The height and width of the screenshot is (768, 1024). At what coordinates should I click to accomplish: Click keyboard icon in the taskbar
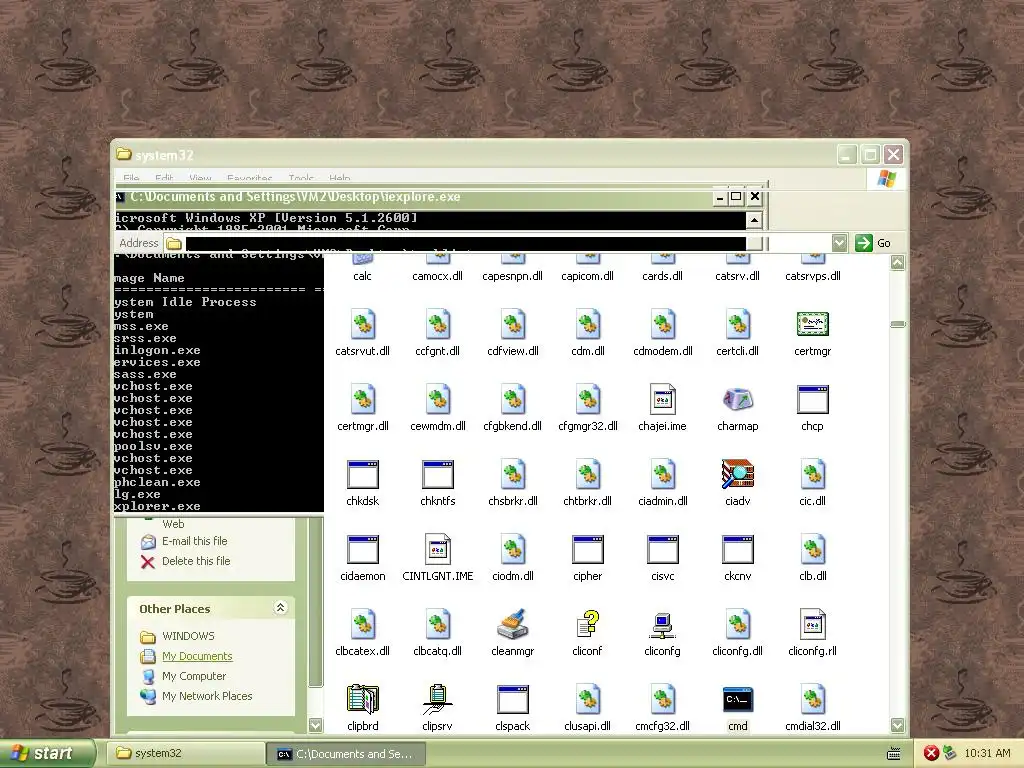894,754
